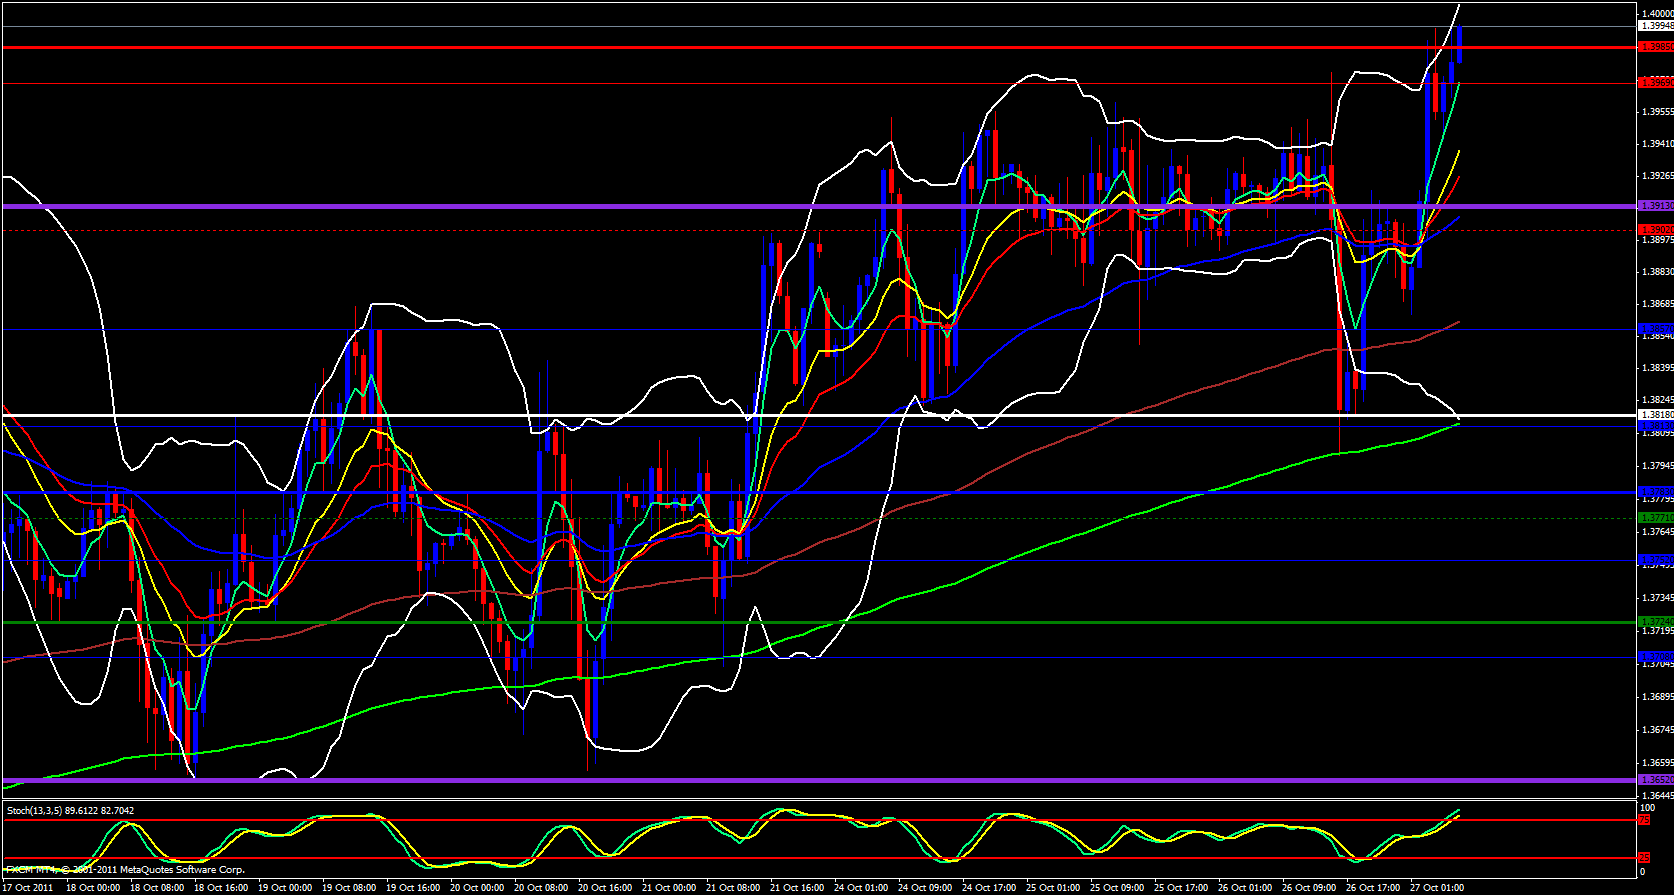1674x895 pixels.
Task: Click the white 1.38180 price level label
Action: 1655,414
